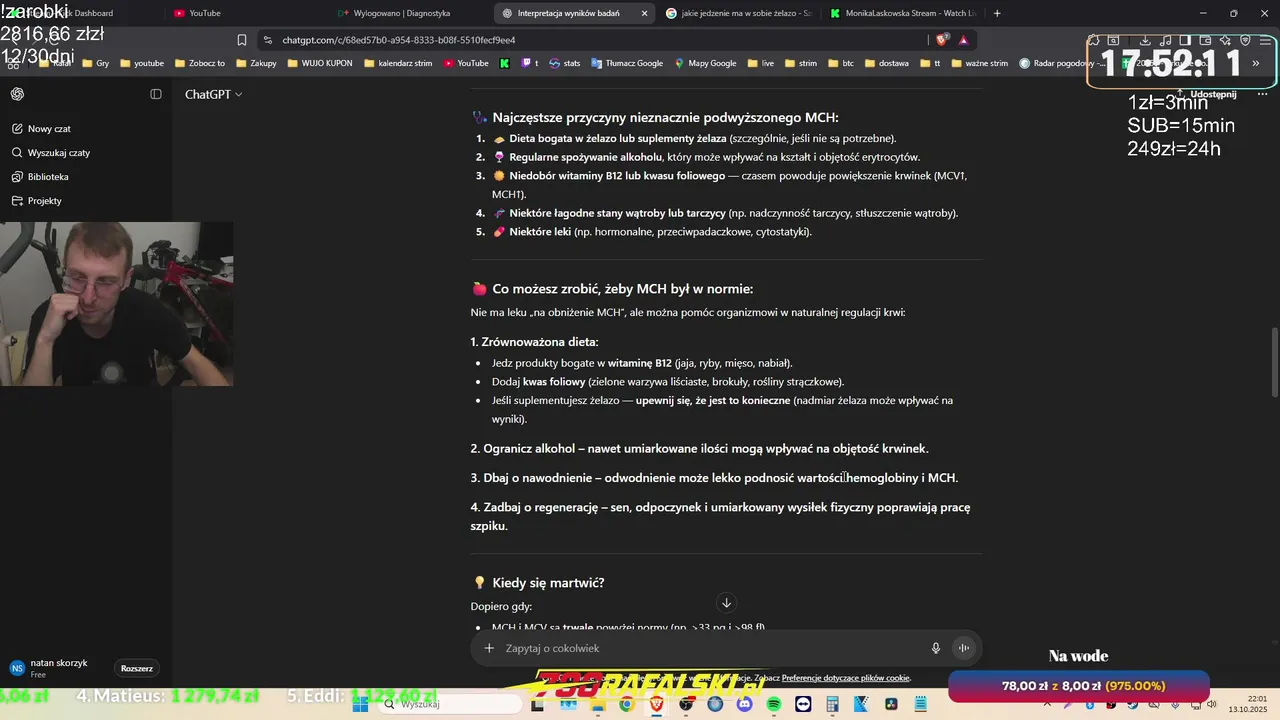Start dictation with the microphone icon
The width and height of the screenshot is (1280, 720).
click(936, 648)
